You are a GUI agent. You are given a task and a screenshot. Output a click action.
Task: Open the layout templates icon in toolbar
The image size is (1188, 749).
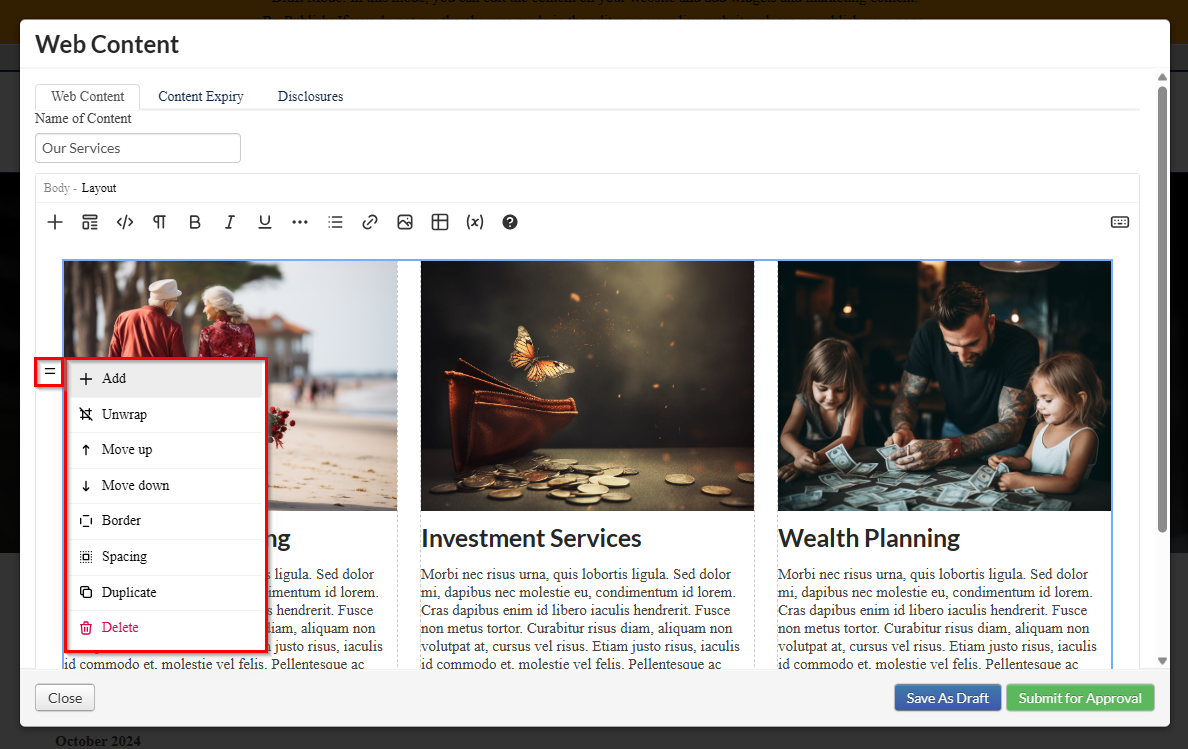90,222
